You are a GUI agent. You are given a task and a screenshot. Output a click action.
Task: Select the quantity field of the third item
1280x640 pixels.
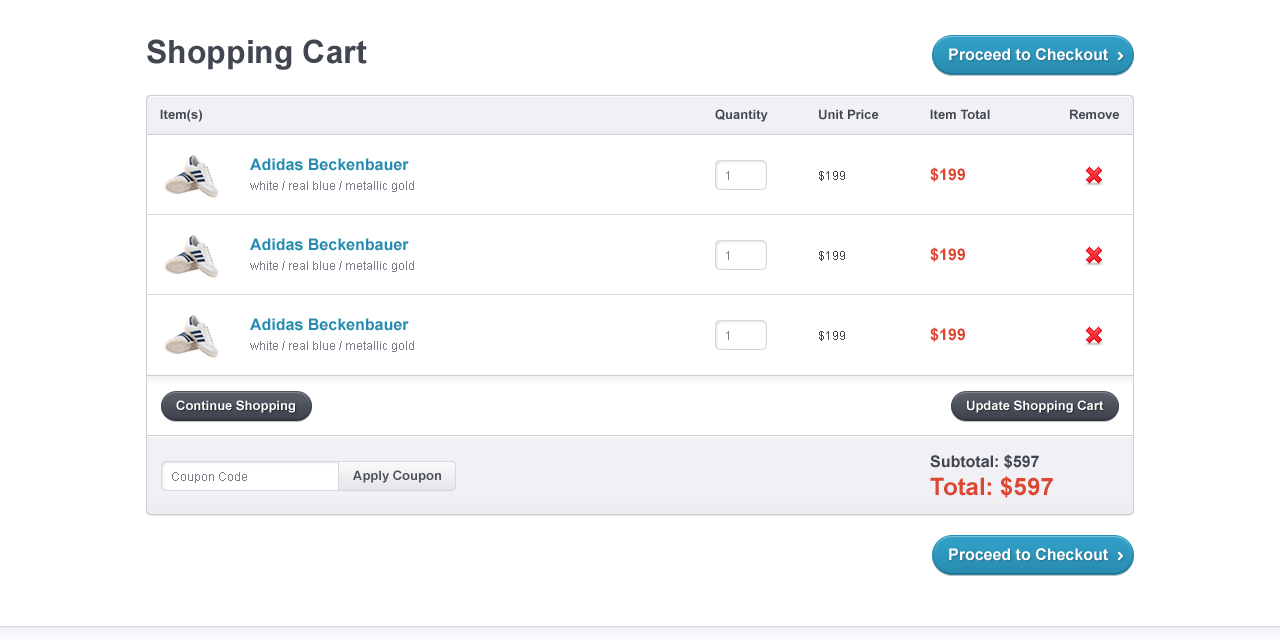[740, 334]
